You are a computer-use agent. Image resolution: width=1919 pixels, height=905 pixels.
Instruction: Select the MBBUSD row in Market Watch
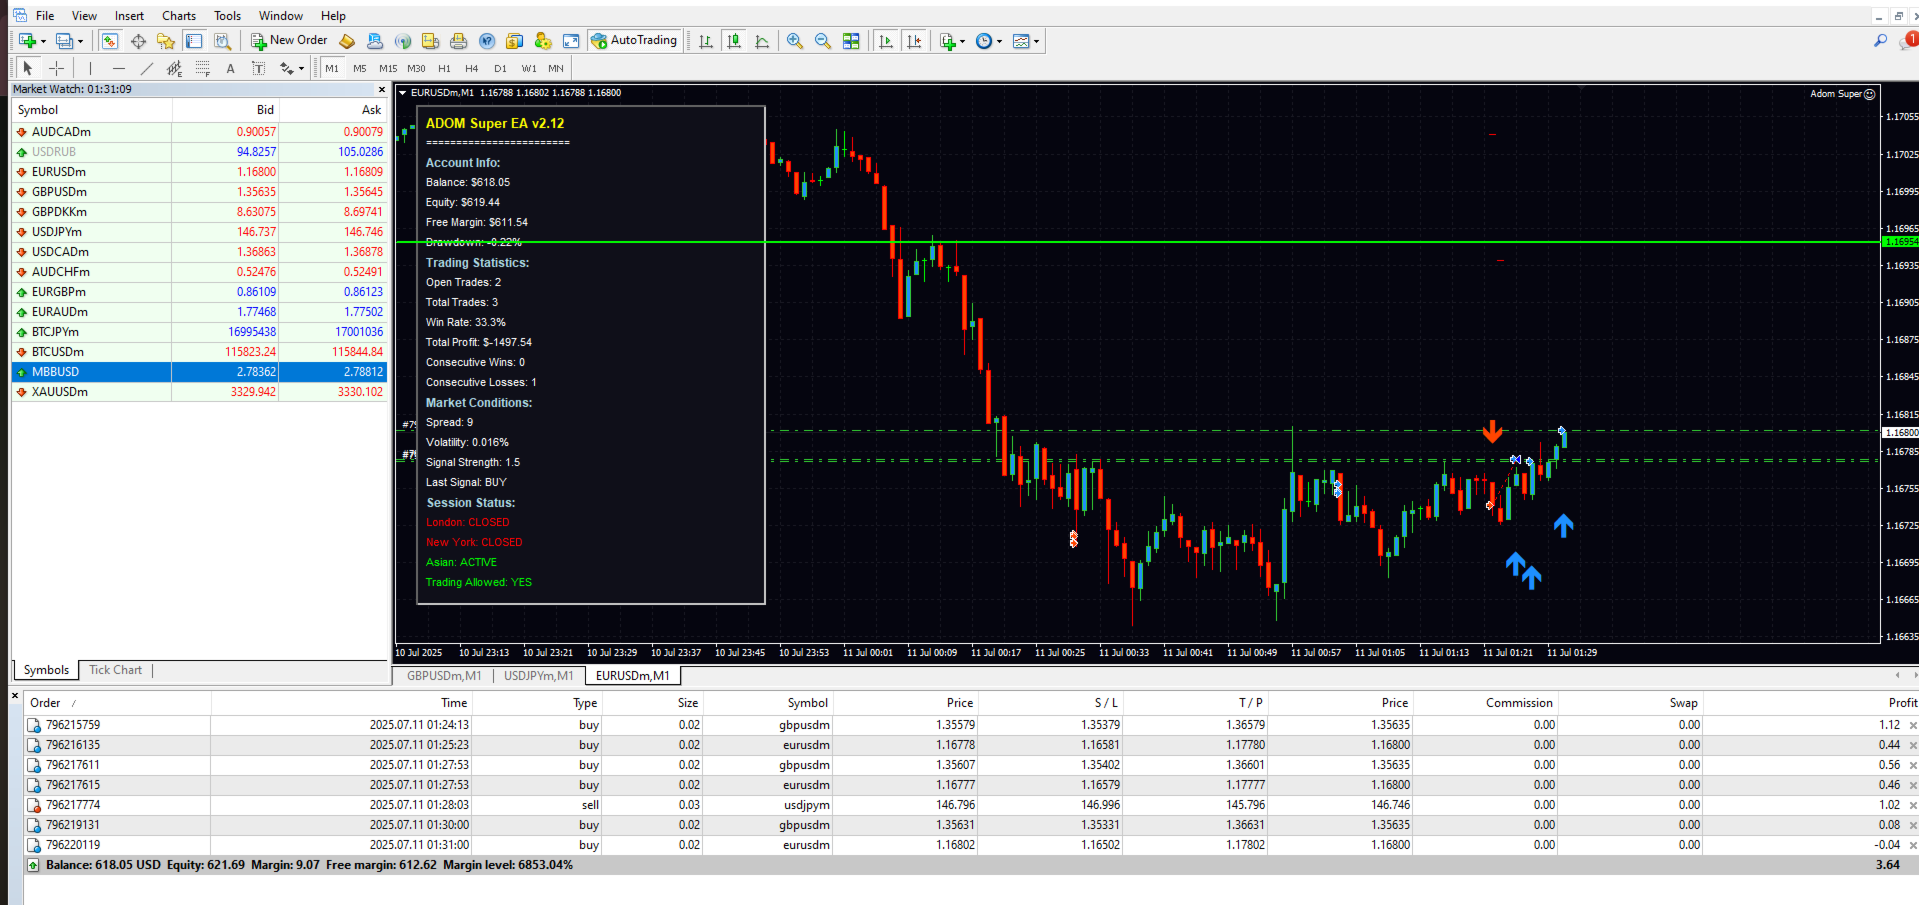pos(199,372)
